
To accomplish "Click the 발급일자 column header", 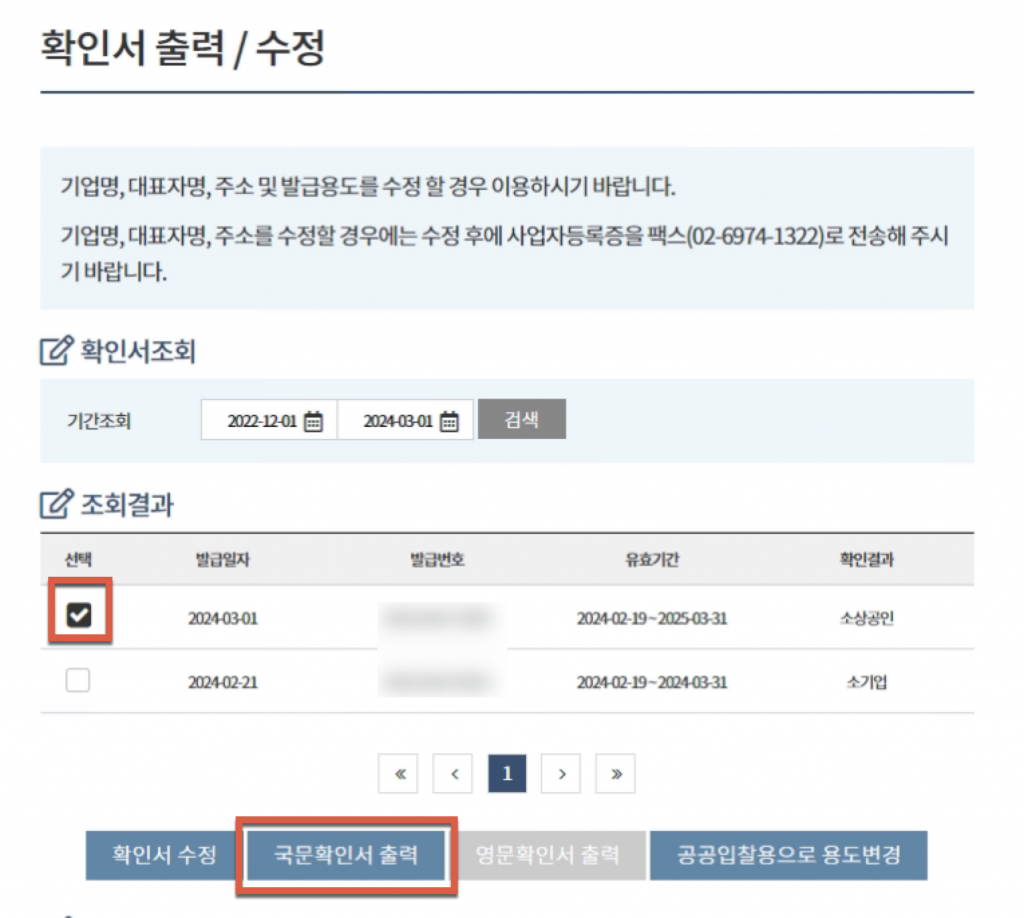I will tap(222, 559).
